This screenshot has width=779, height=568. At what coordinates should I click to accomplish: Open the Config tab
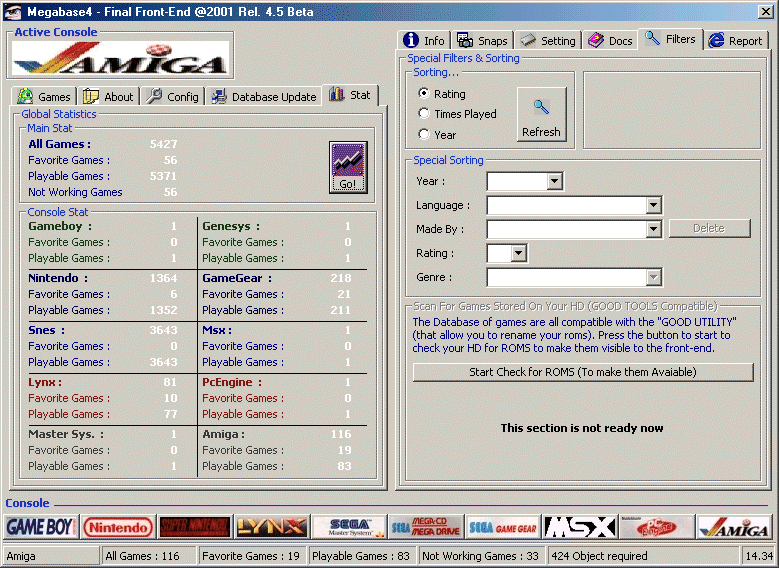click(x=173, y=96)
